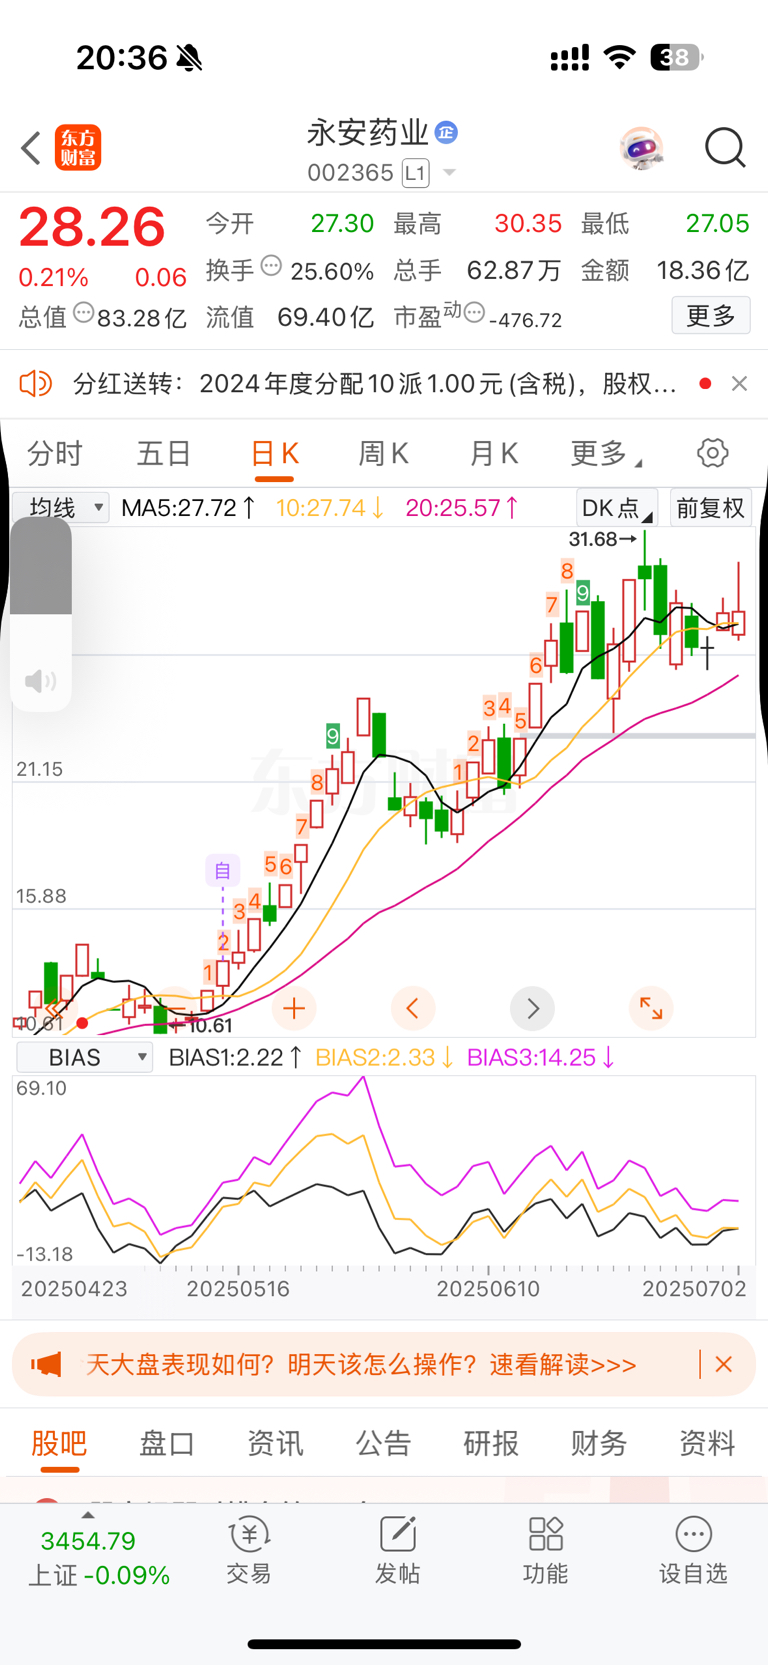769x1665 pixels.
Task: Tap the current price 28.26
Action: click(x=92, y=227)
